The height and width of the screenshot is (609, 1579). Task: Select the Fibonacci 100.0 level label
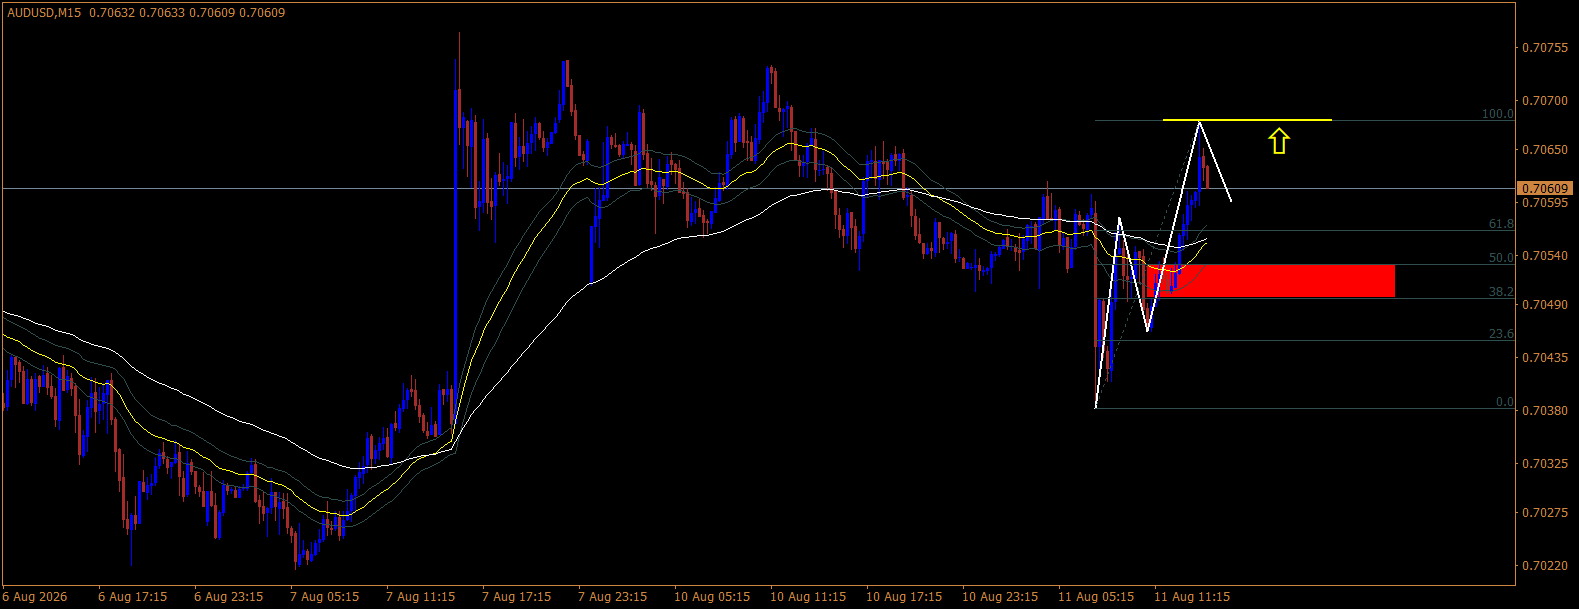point(1498,114)
